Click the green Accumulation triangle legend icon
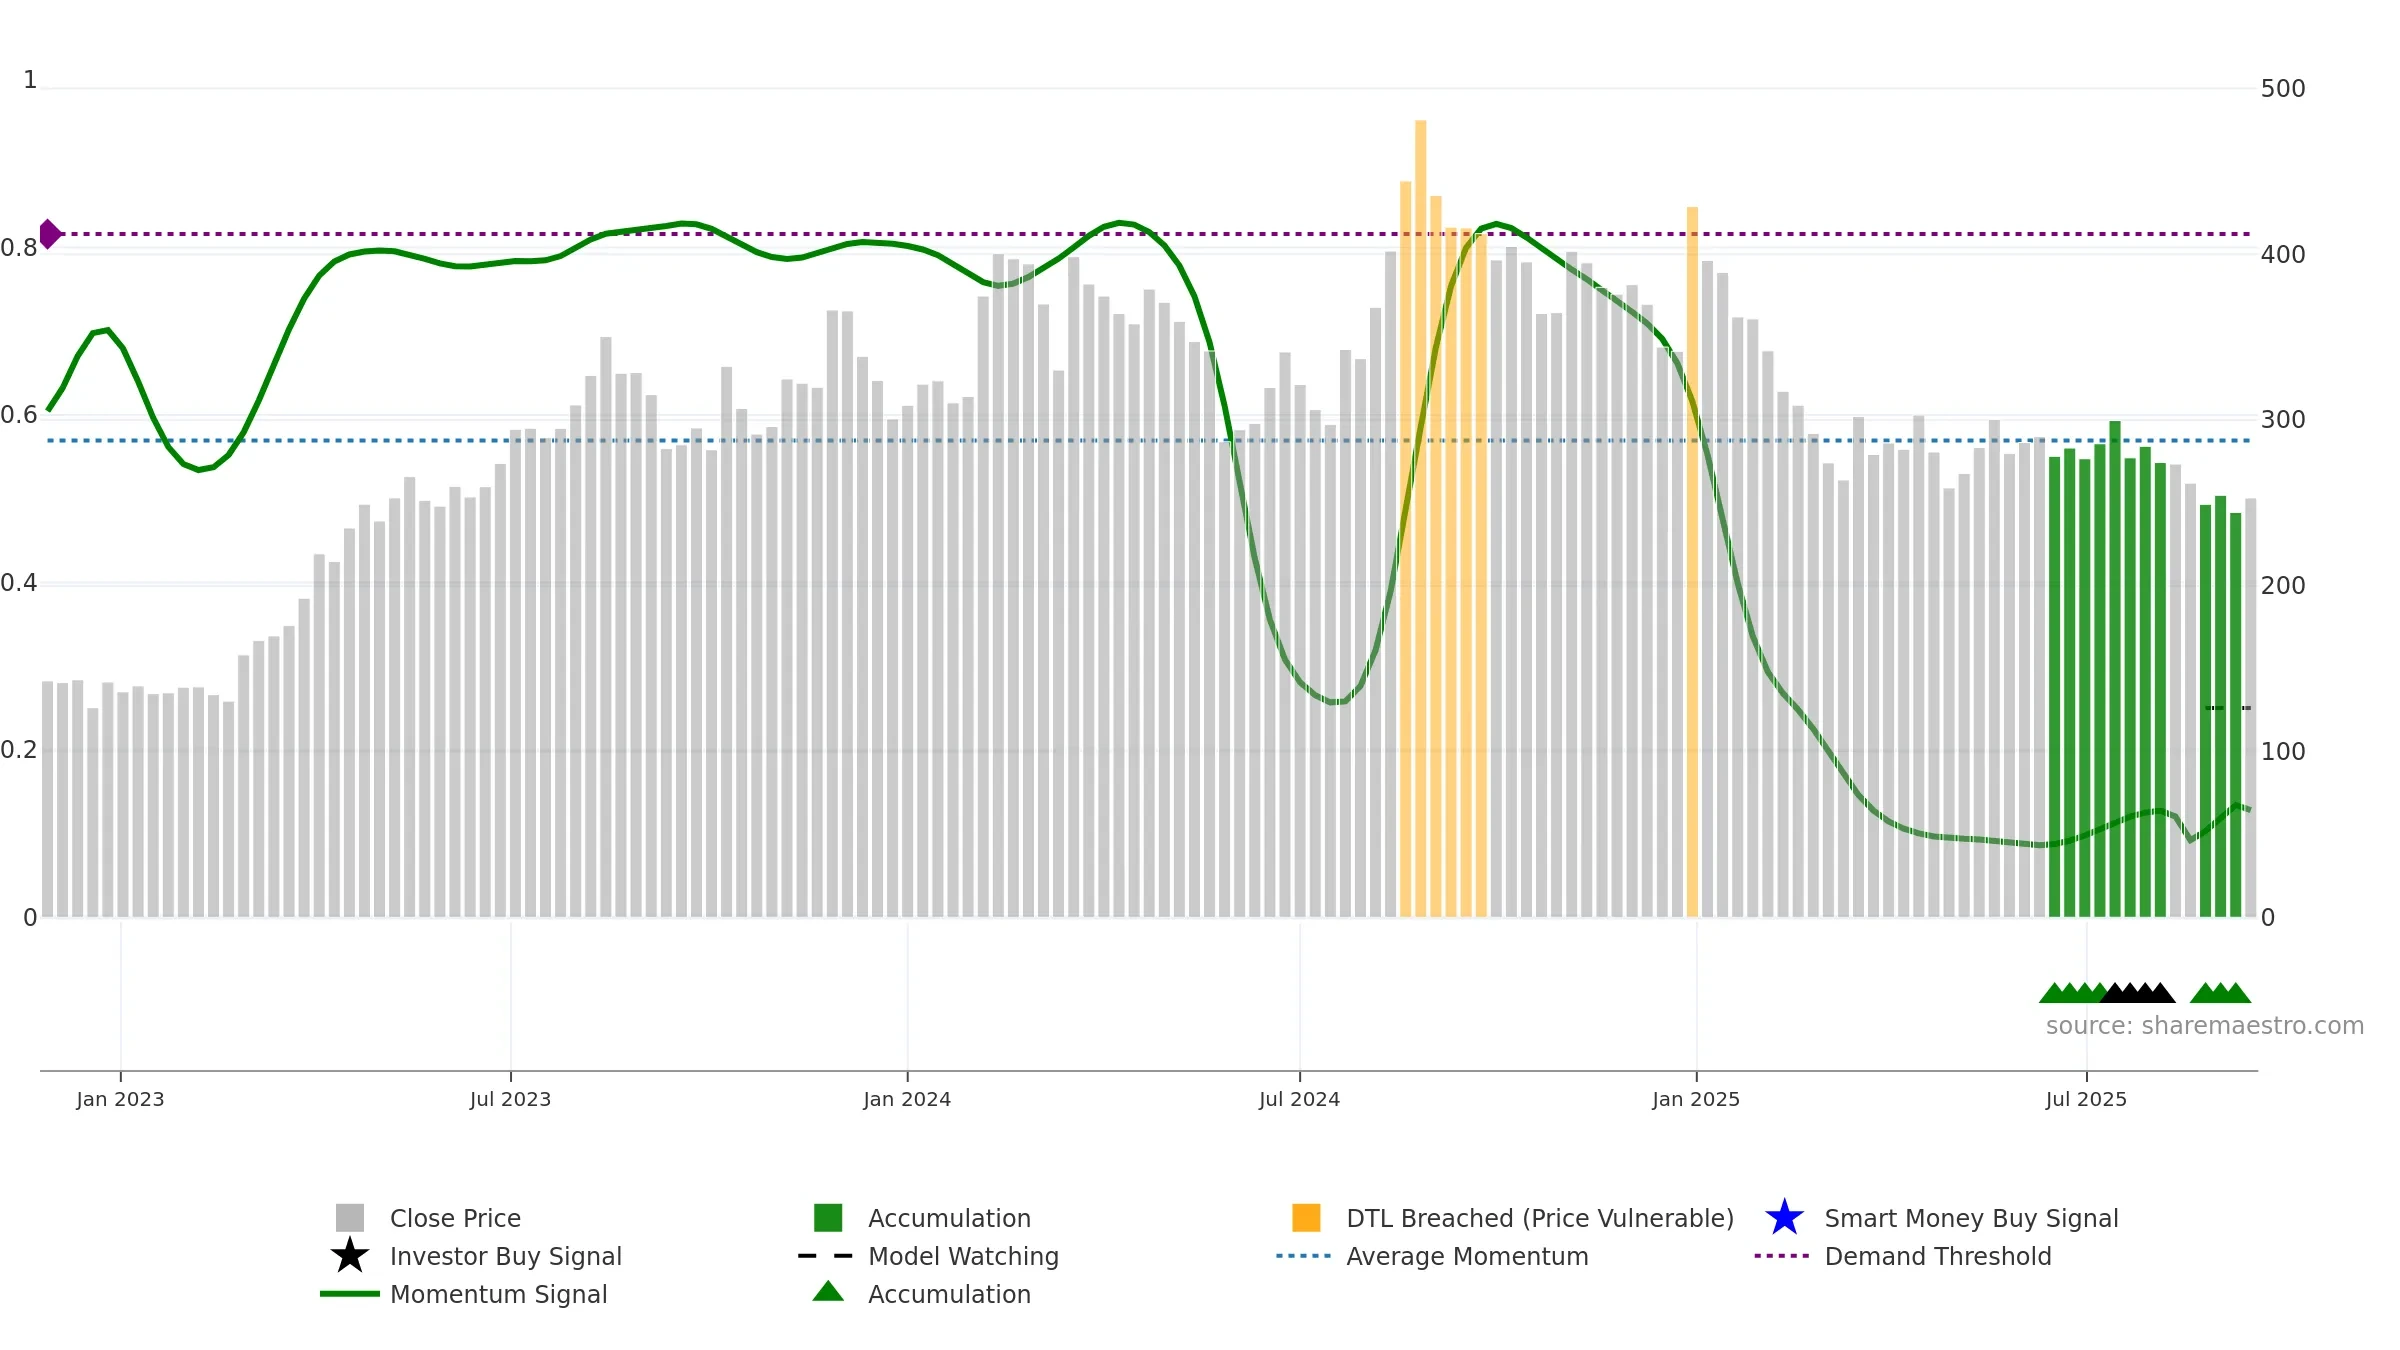The height and width of the screenshot is (1350, 2400). click(x=828, y=1291)
